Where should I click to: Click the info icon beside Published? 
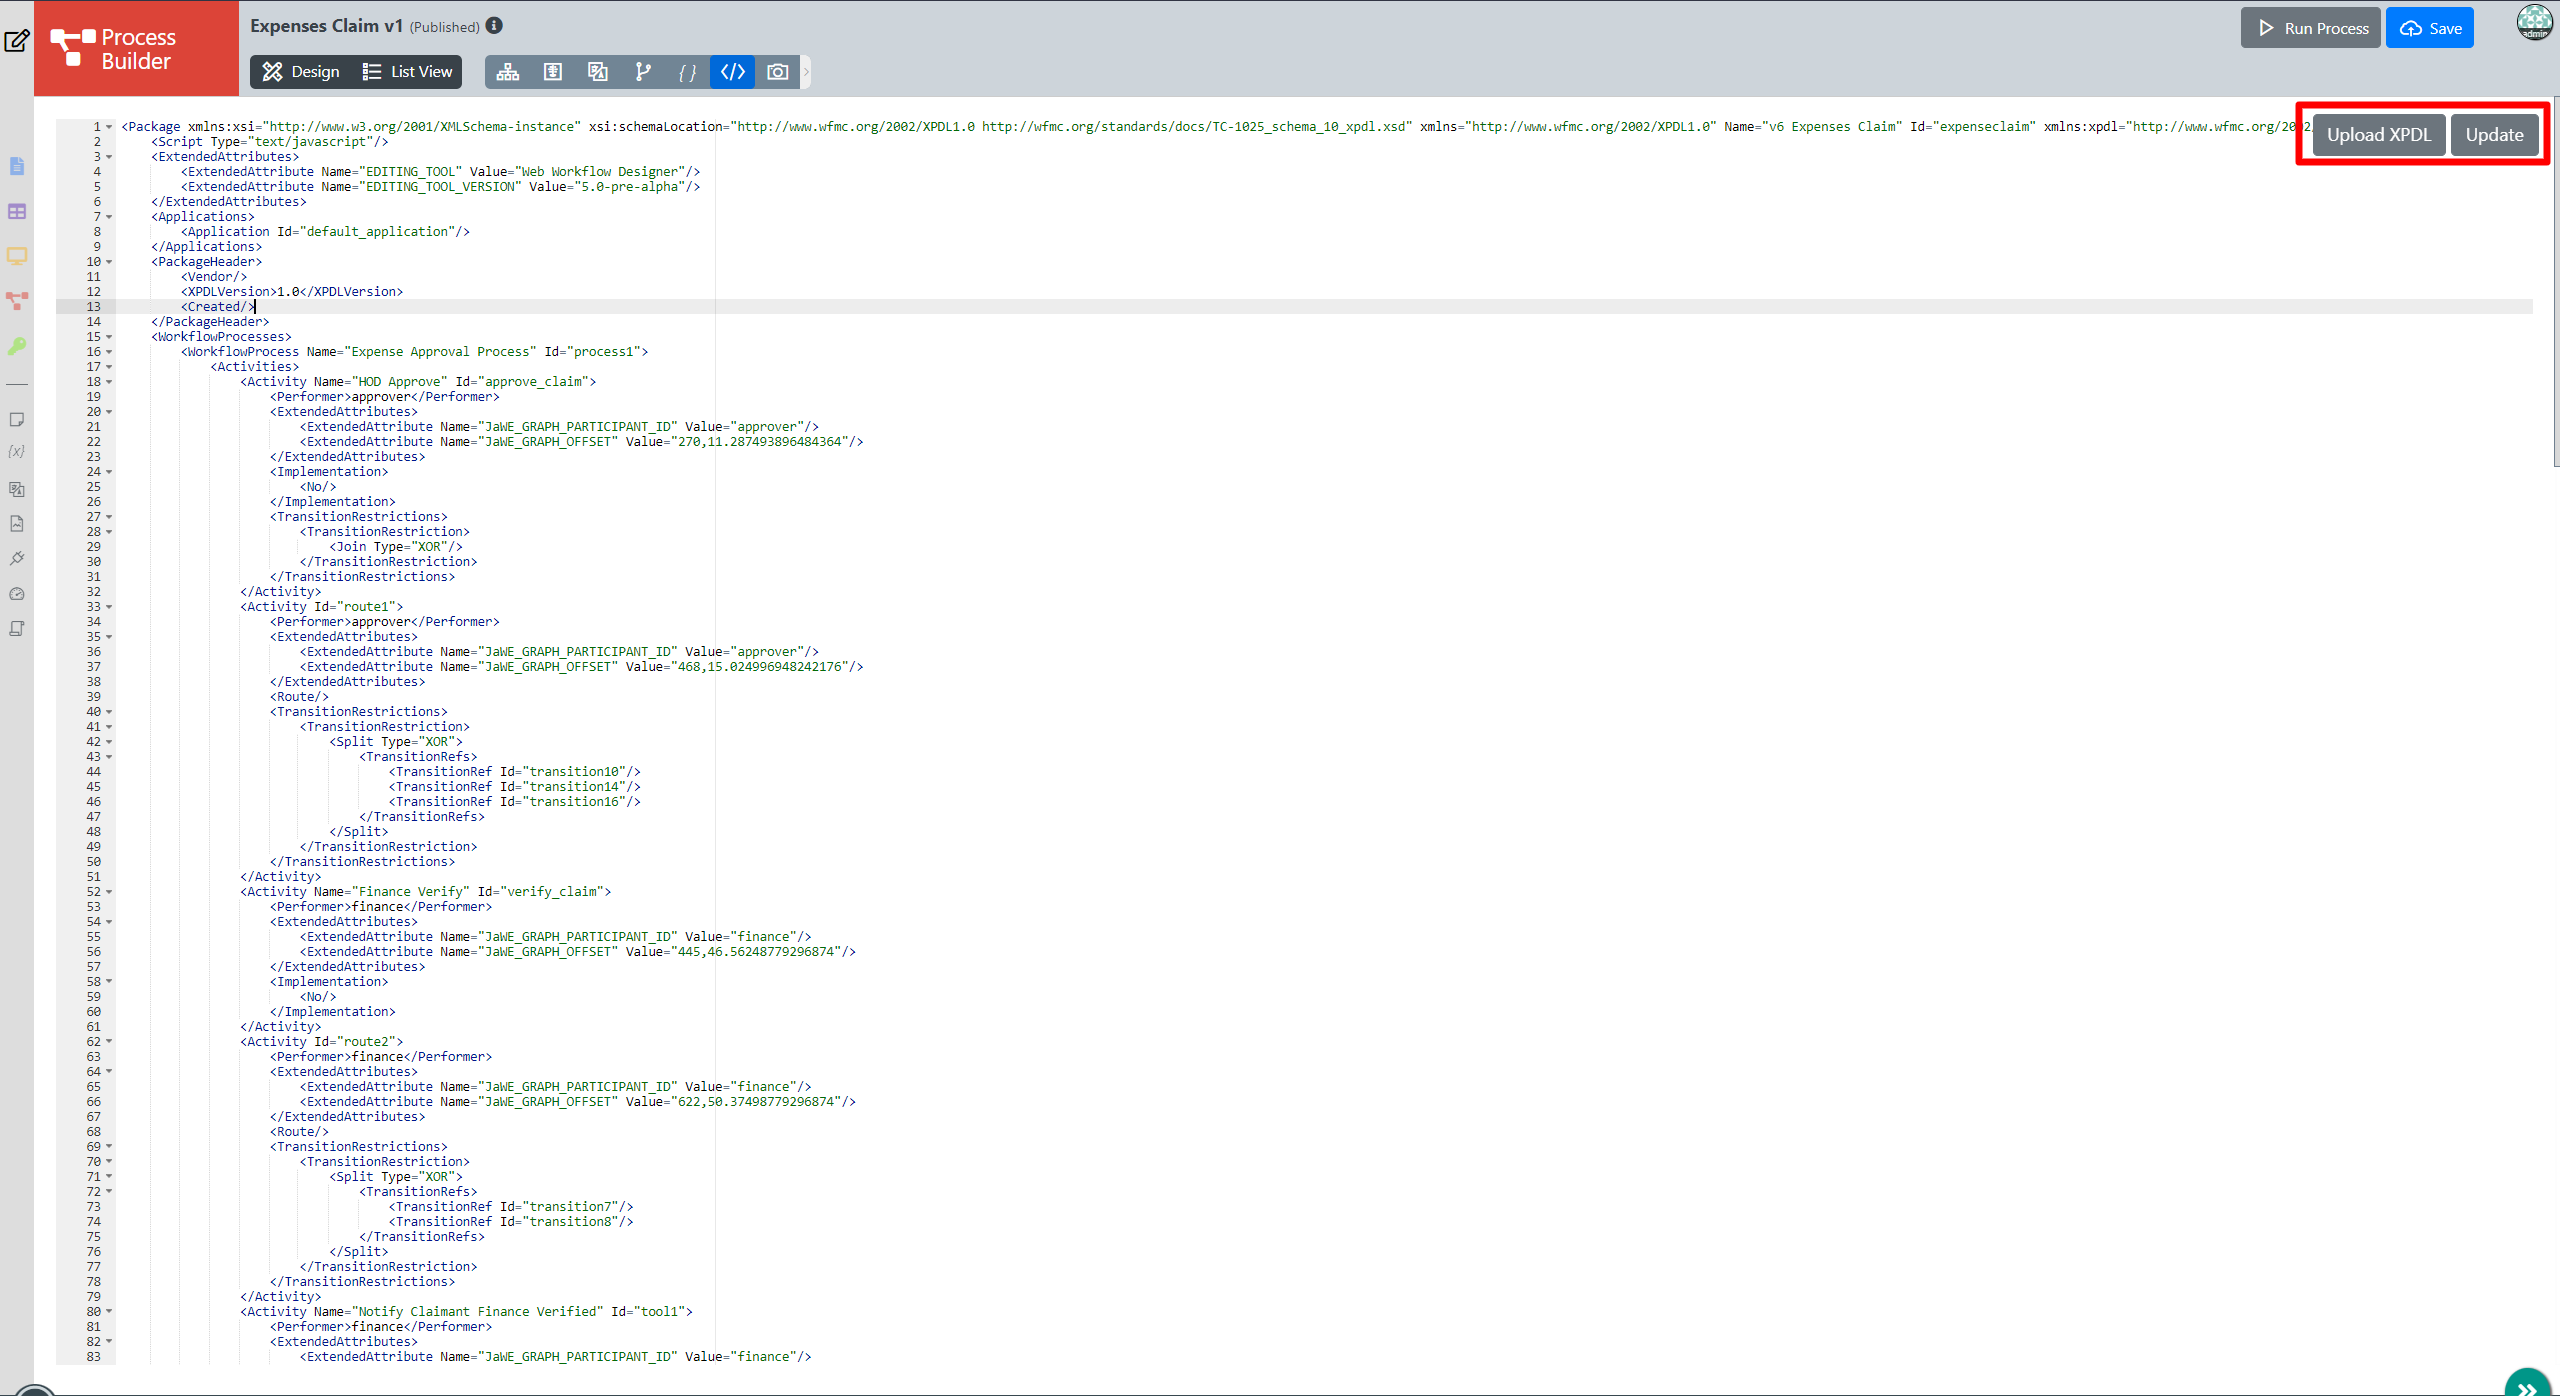pos(494,26)
